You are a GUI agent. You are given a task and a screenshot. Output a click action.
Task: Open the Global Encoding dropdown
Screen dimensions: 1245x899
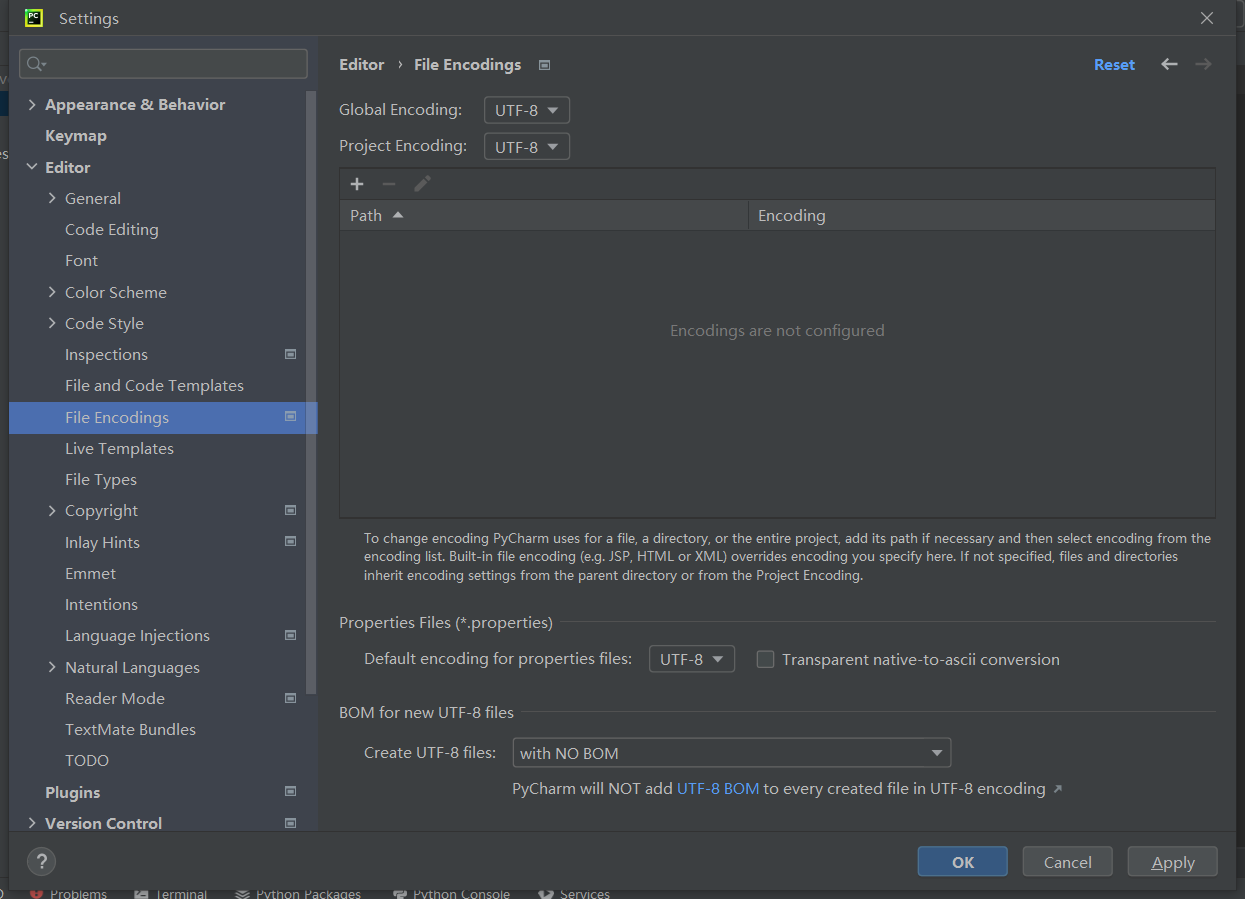pos(527,110)
